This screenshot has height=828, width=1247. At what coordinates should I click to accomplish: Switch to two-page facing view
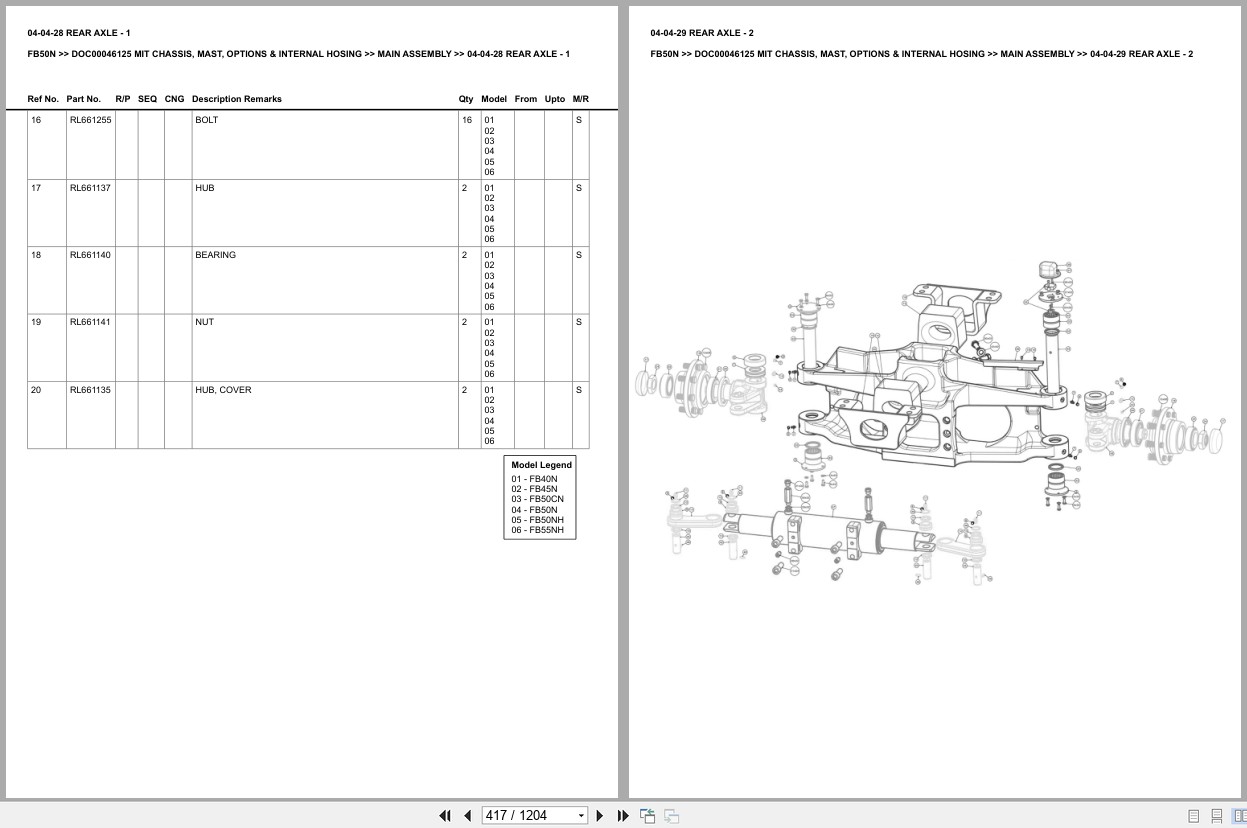tap(1240, 816)
